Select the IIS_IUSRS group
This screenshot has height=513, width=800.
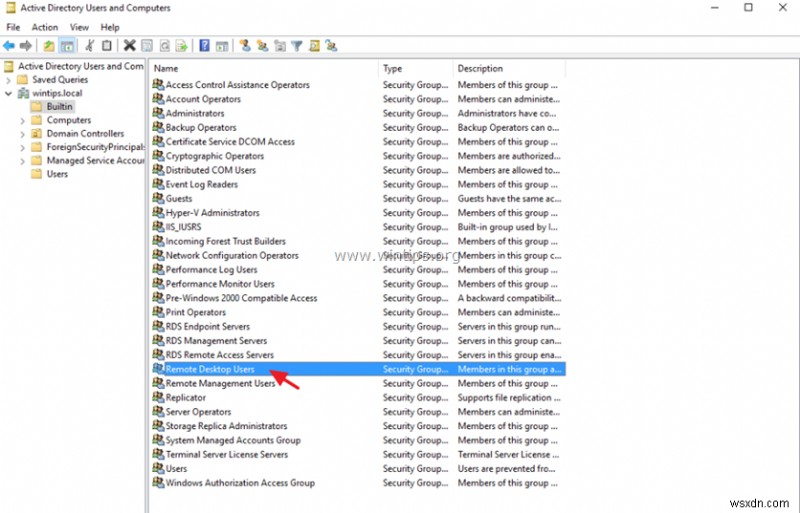[183, 227]
